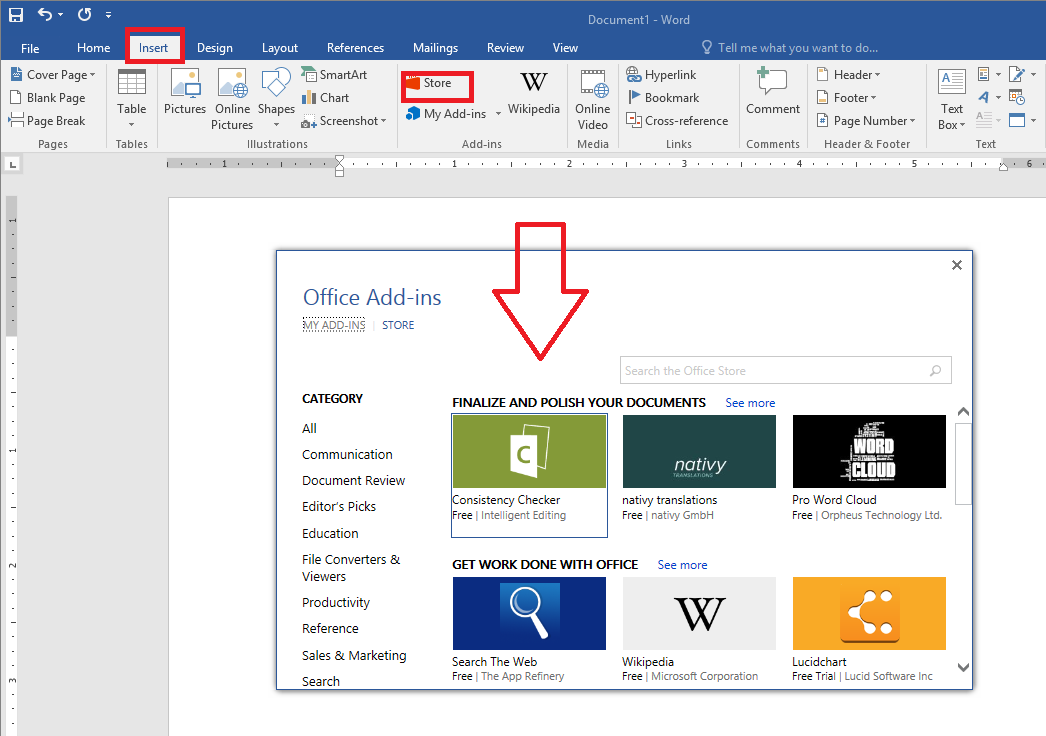Screen dimensions: 1046x736
Task: Open the Page Number dropdown
Action: point(866,121)
